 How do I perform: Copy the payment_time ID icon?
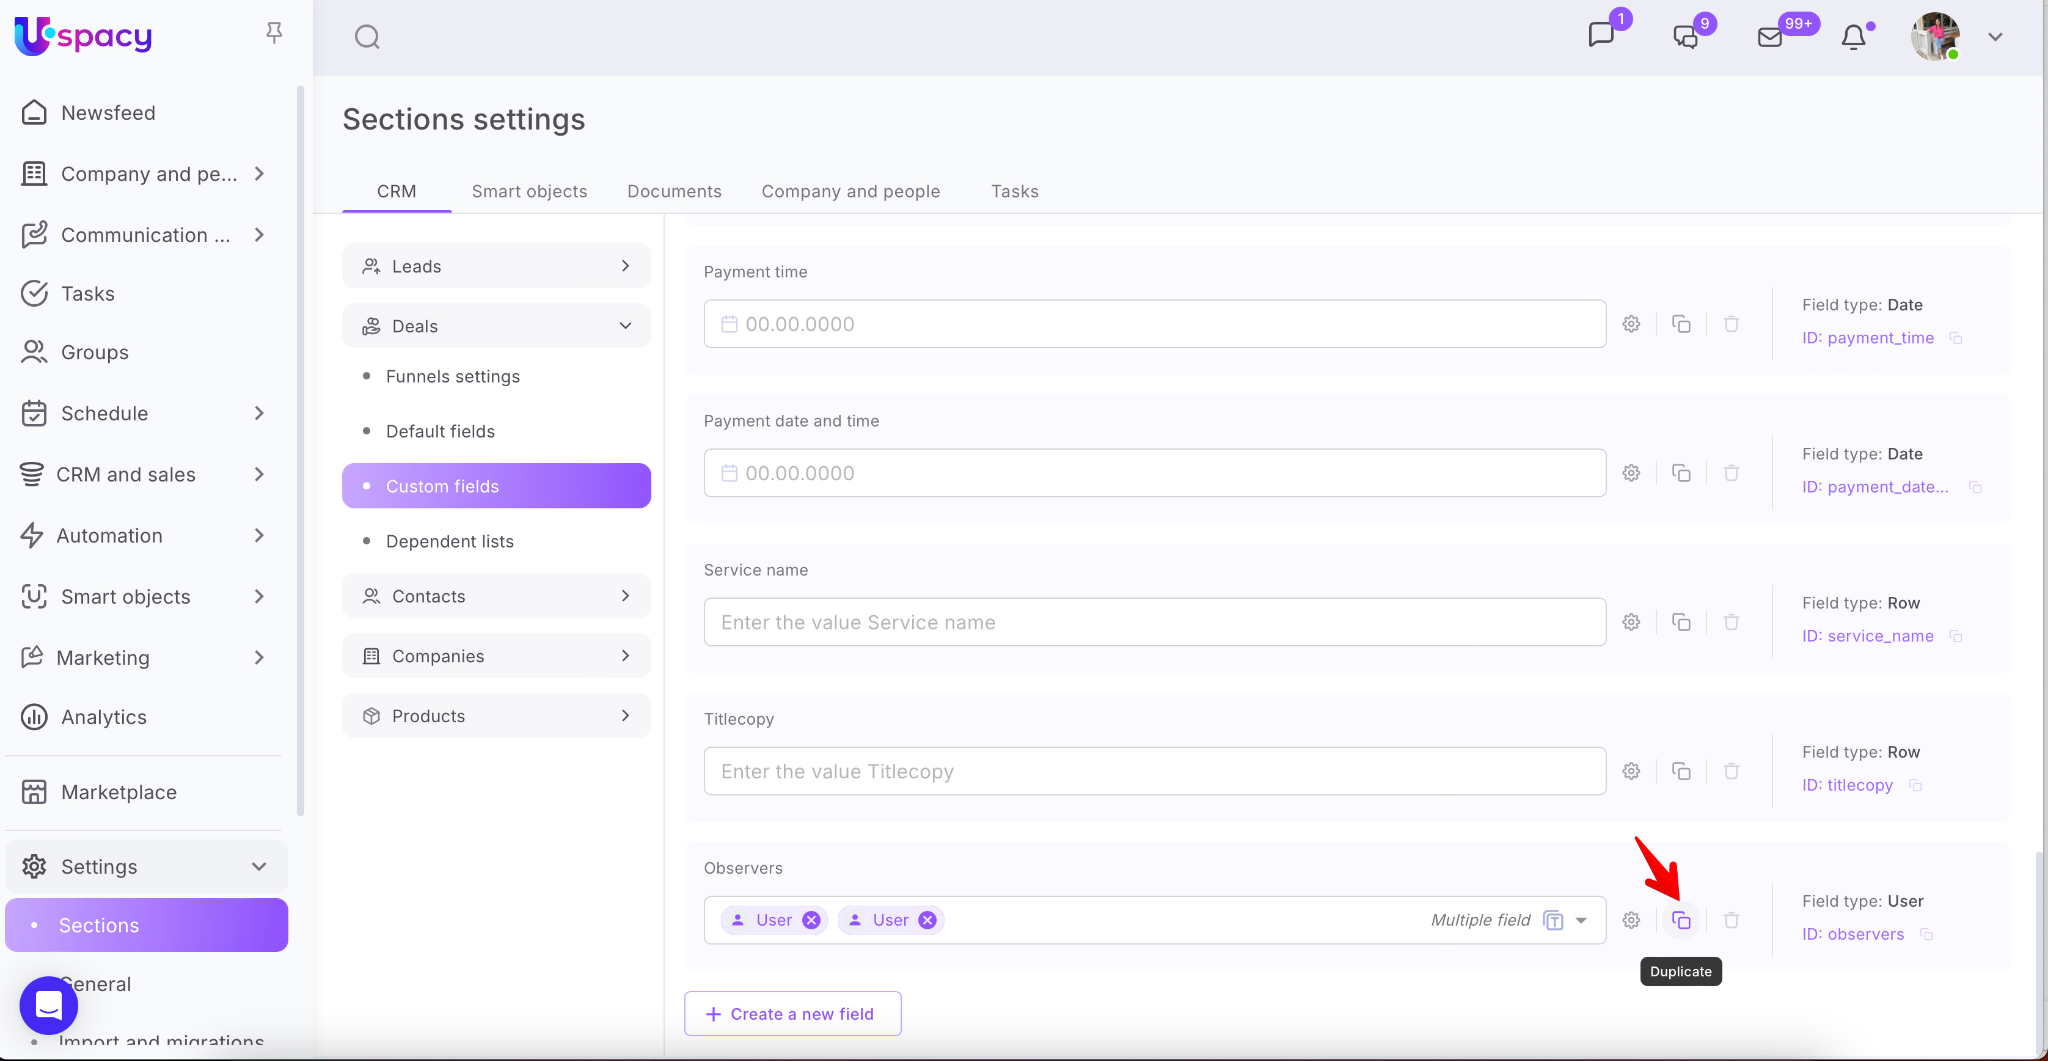(1956, 338)
